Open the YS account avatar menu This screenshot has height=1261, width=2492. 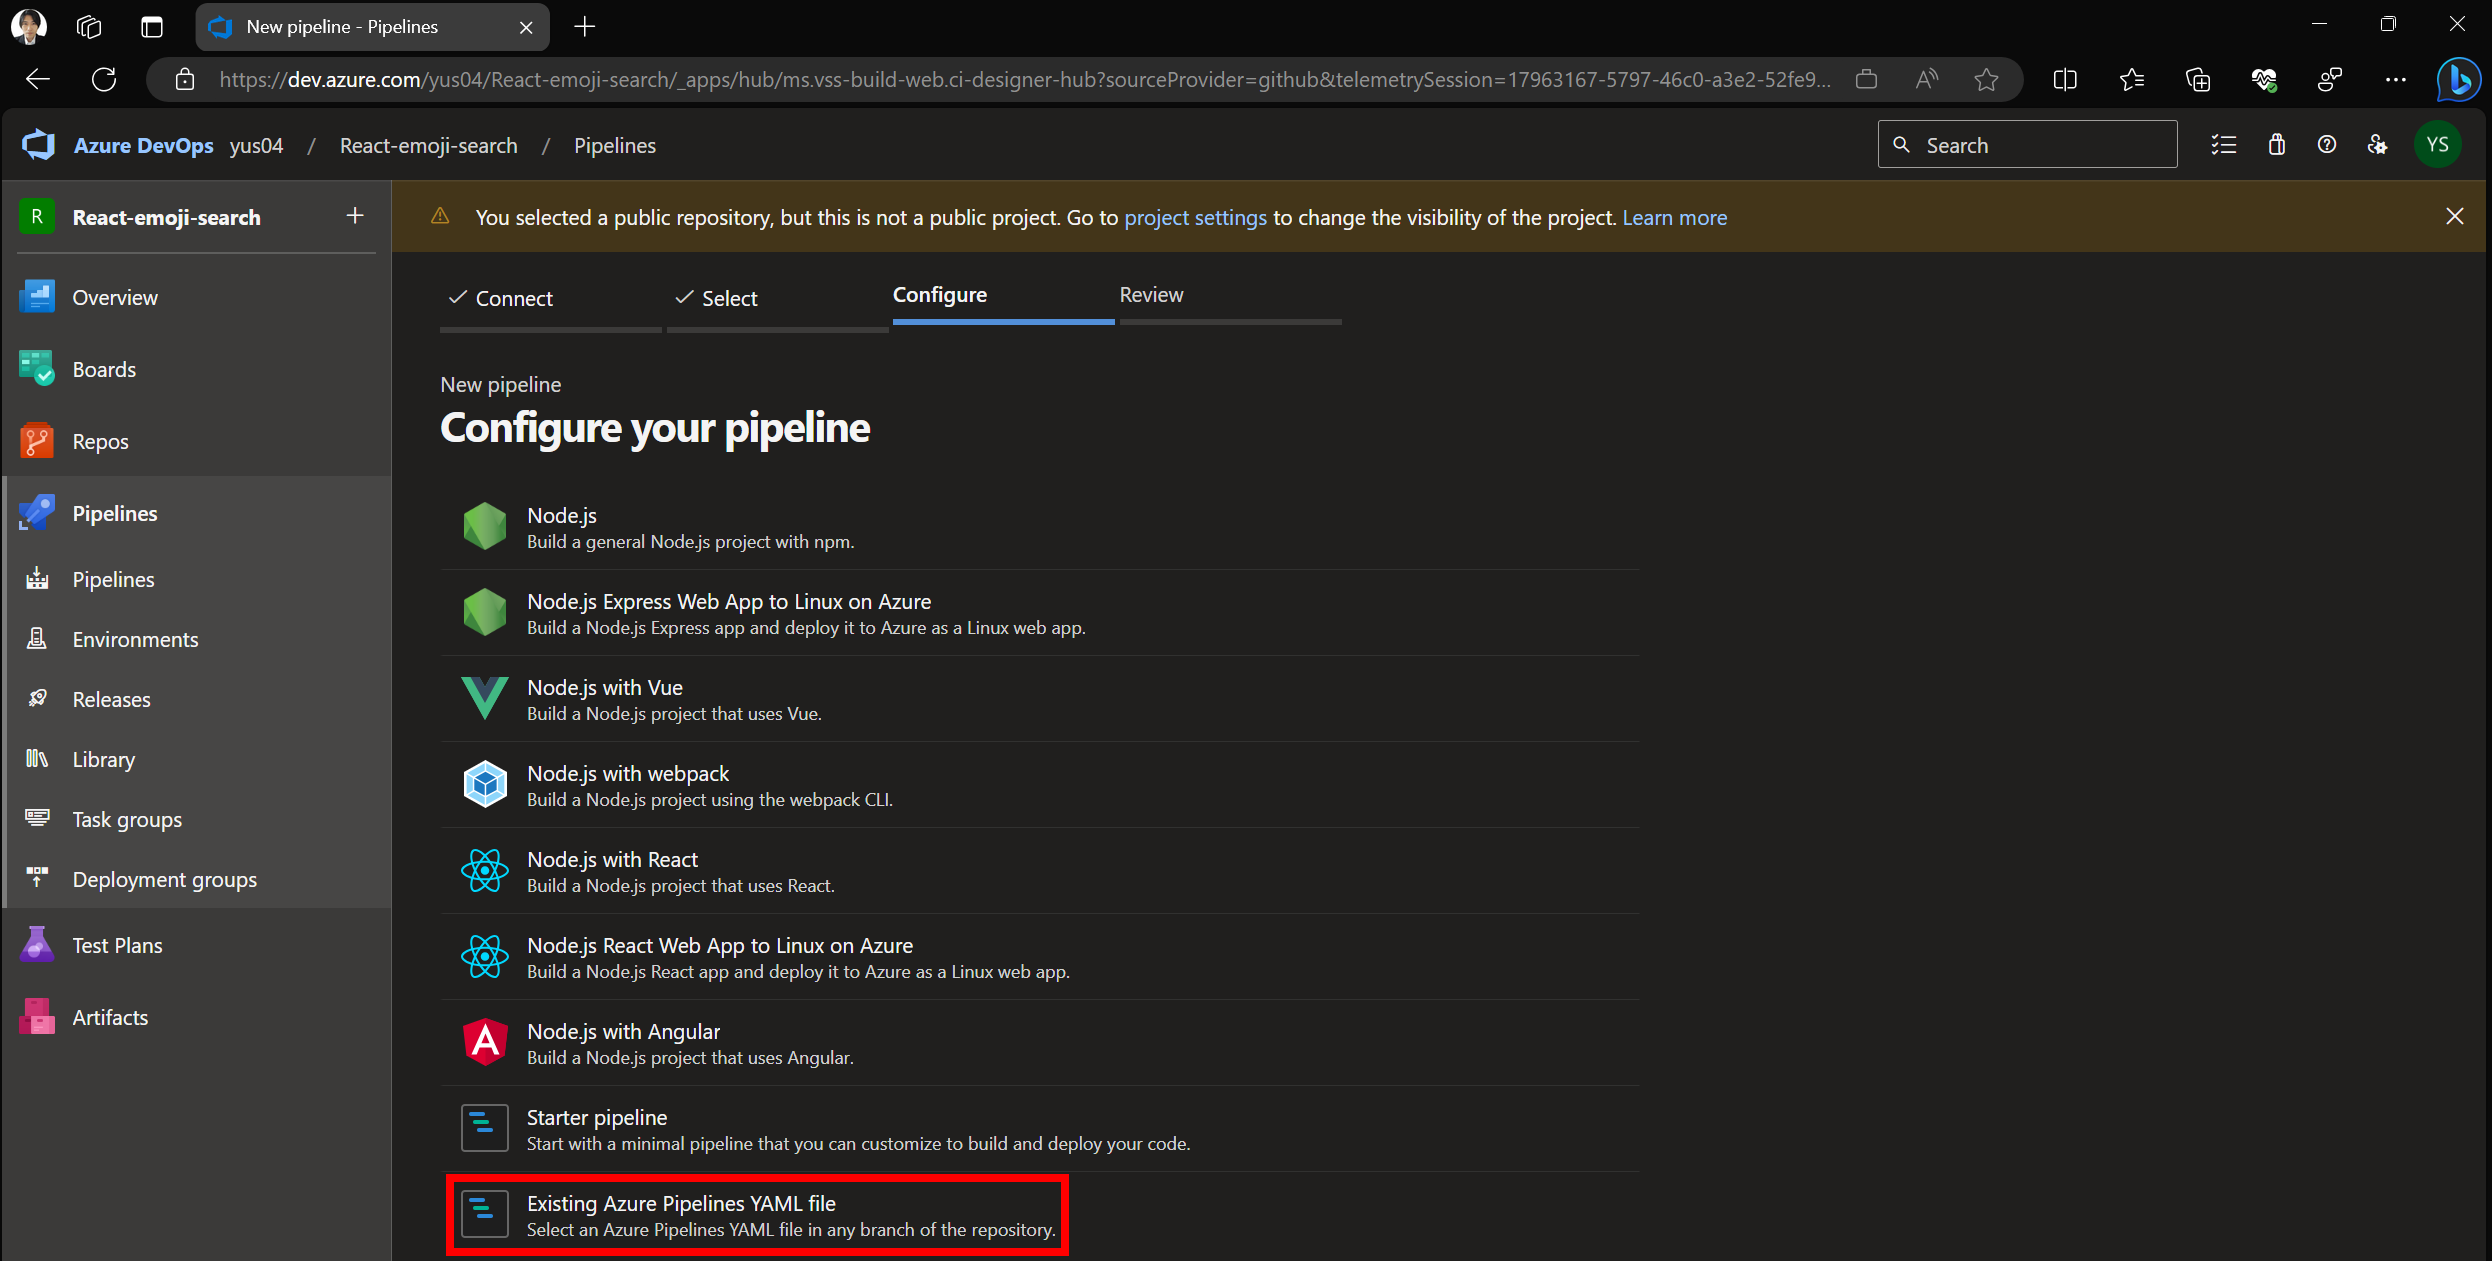click(x=2438, y=145)
